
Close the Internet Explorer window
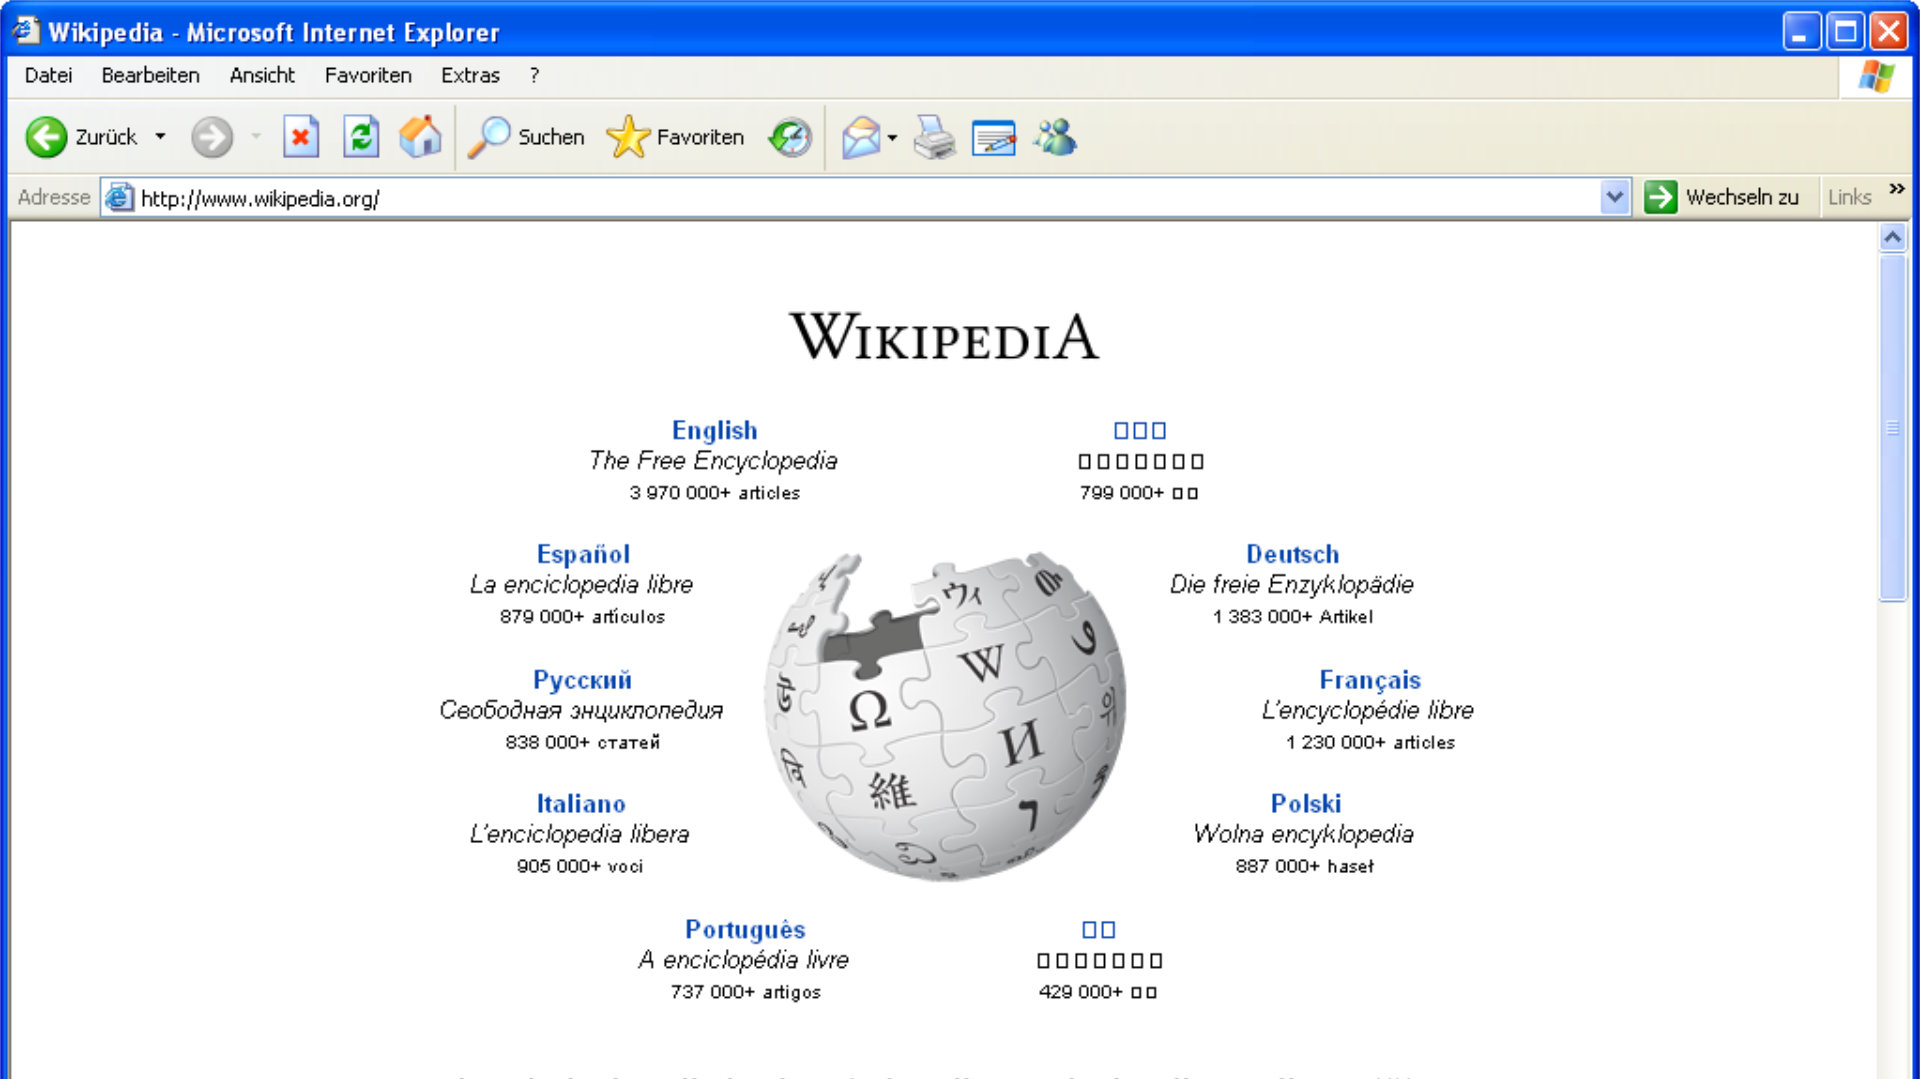[x=1889, y=31]
